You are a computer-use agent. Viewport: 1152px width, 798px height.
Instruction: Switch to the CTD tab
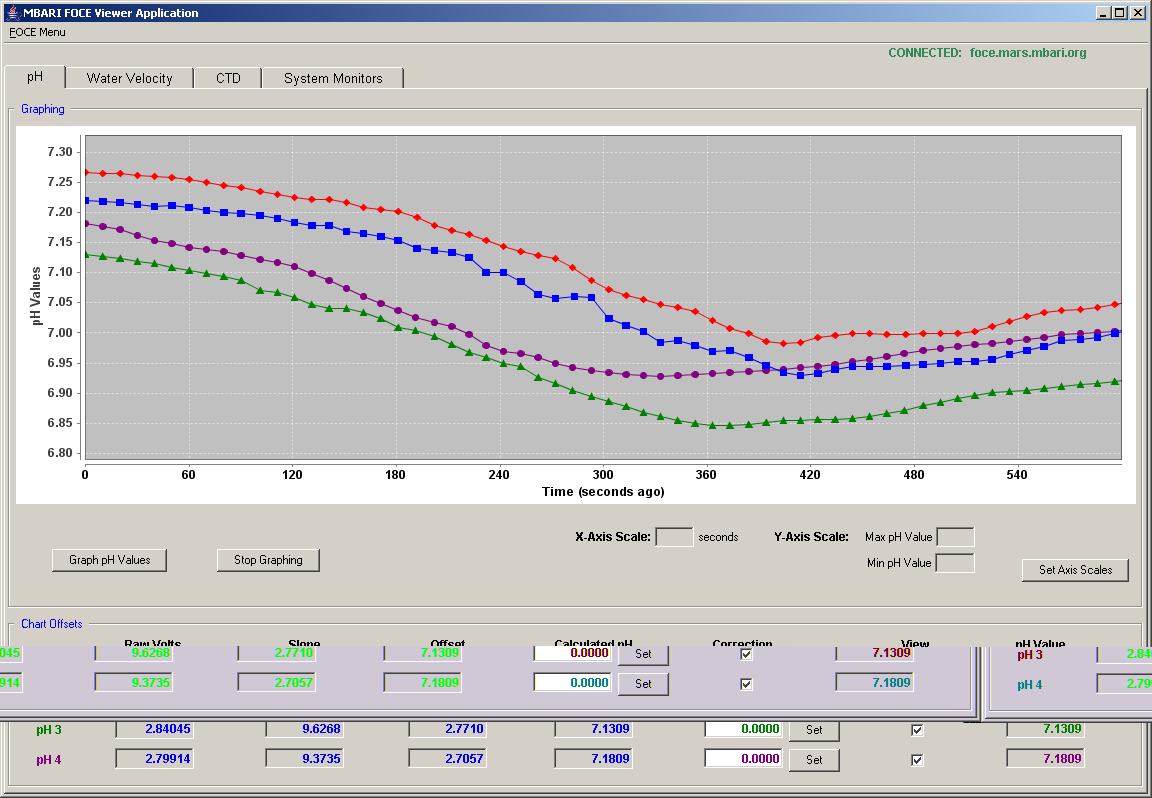(x=228, y=79)
